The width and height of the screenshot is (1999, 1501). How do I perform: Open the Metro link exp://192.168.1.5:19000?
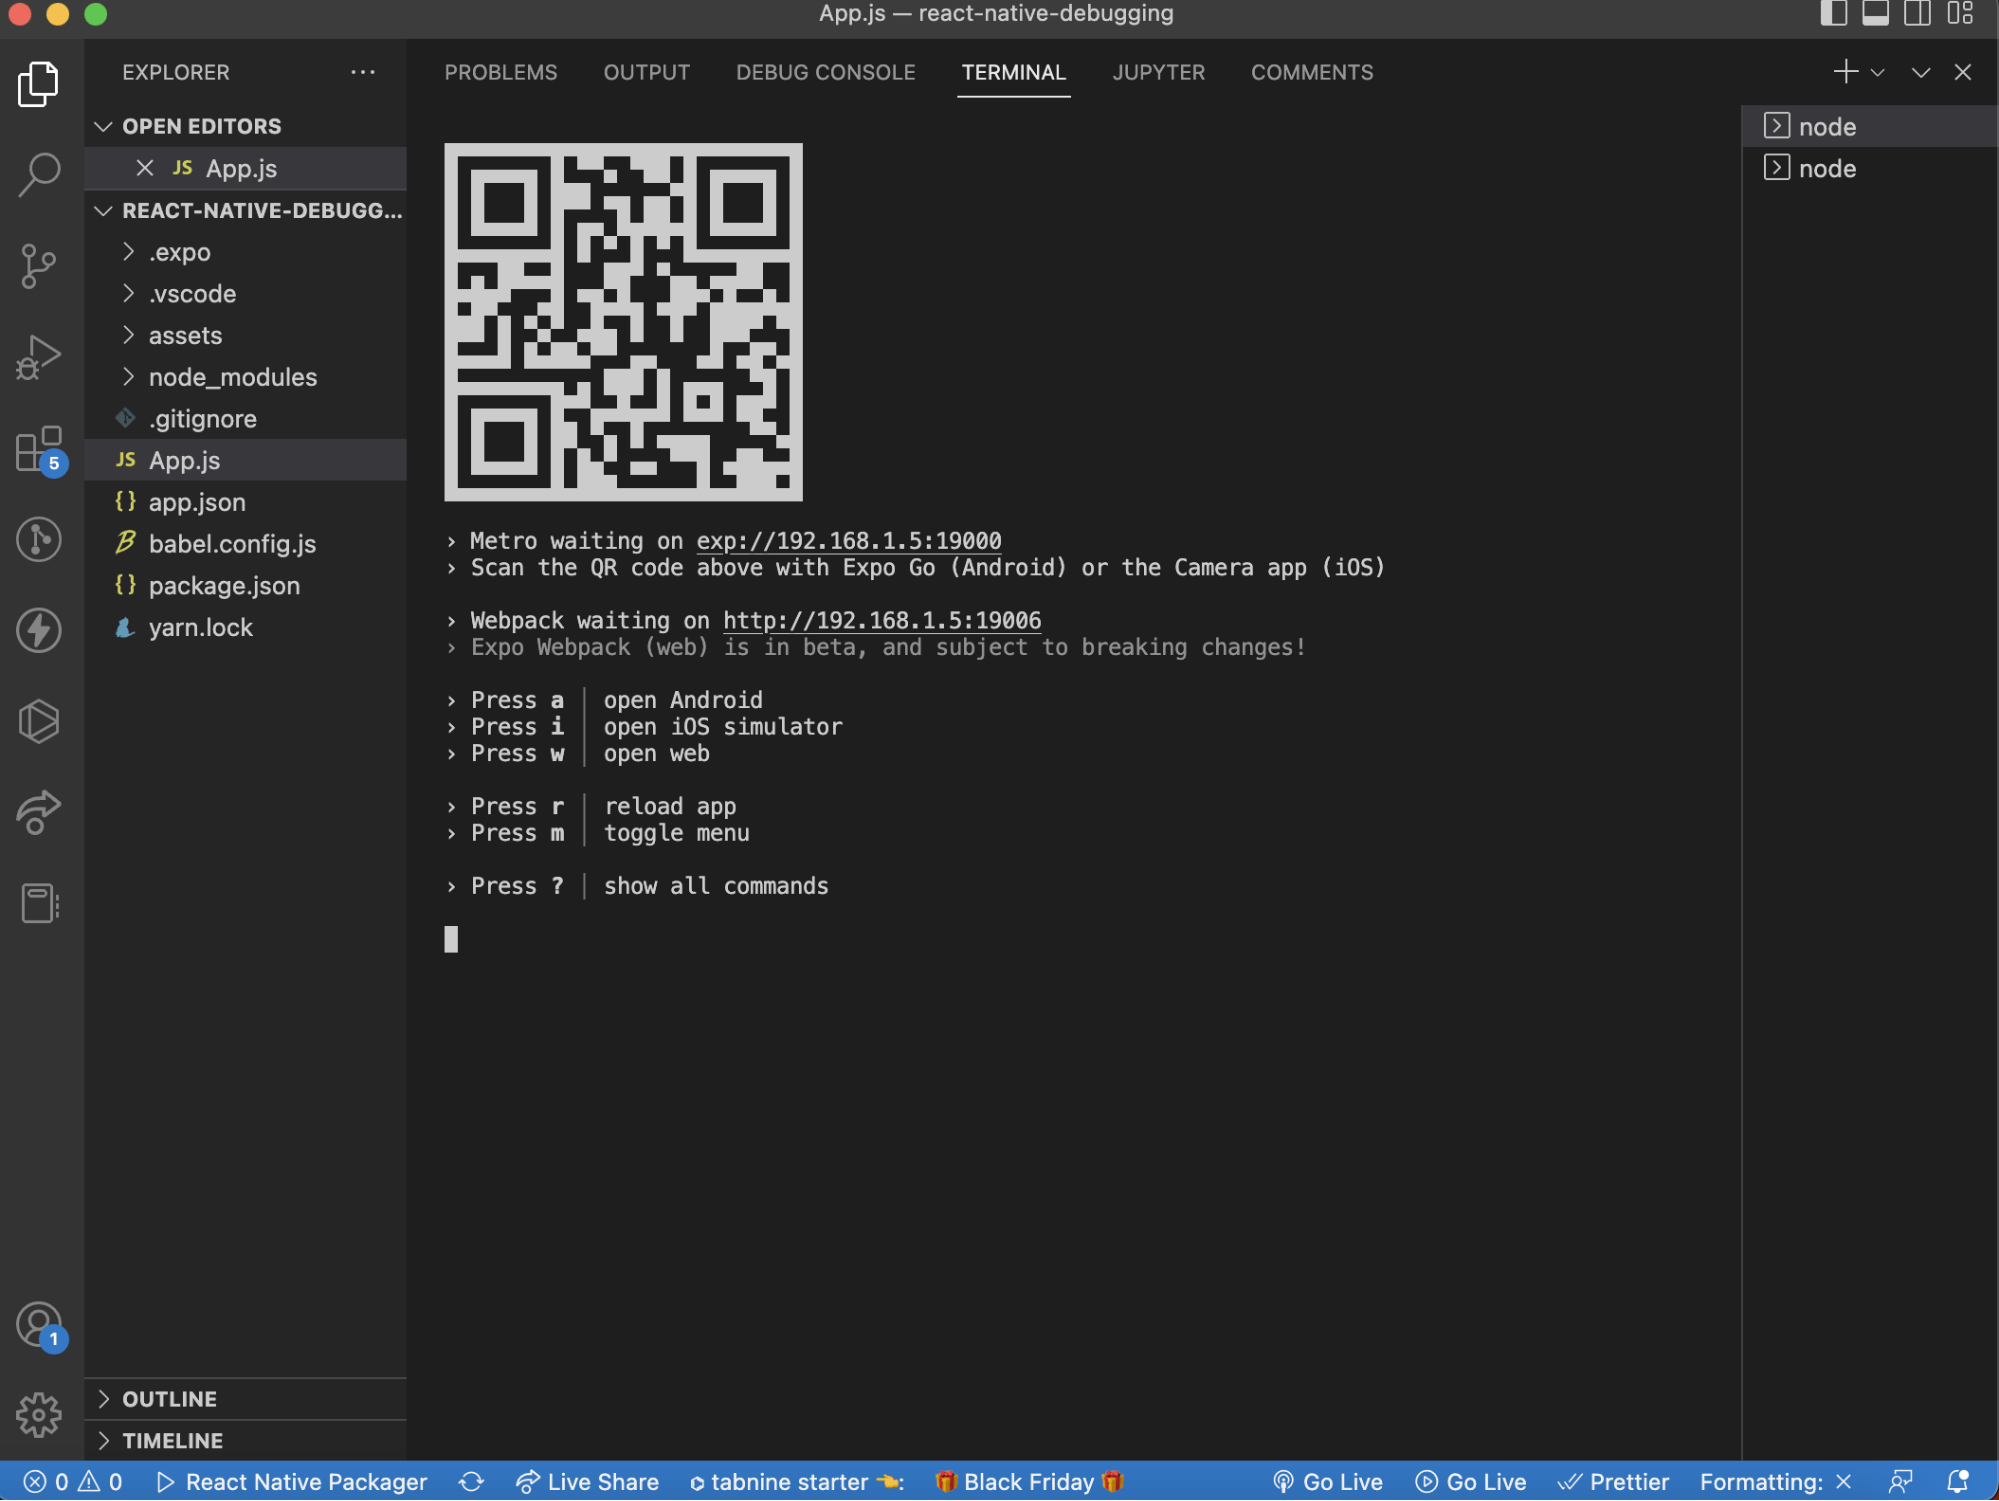(847, 540)
